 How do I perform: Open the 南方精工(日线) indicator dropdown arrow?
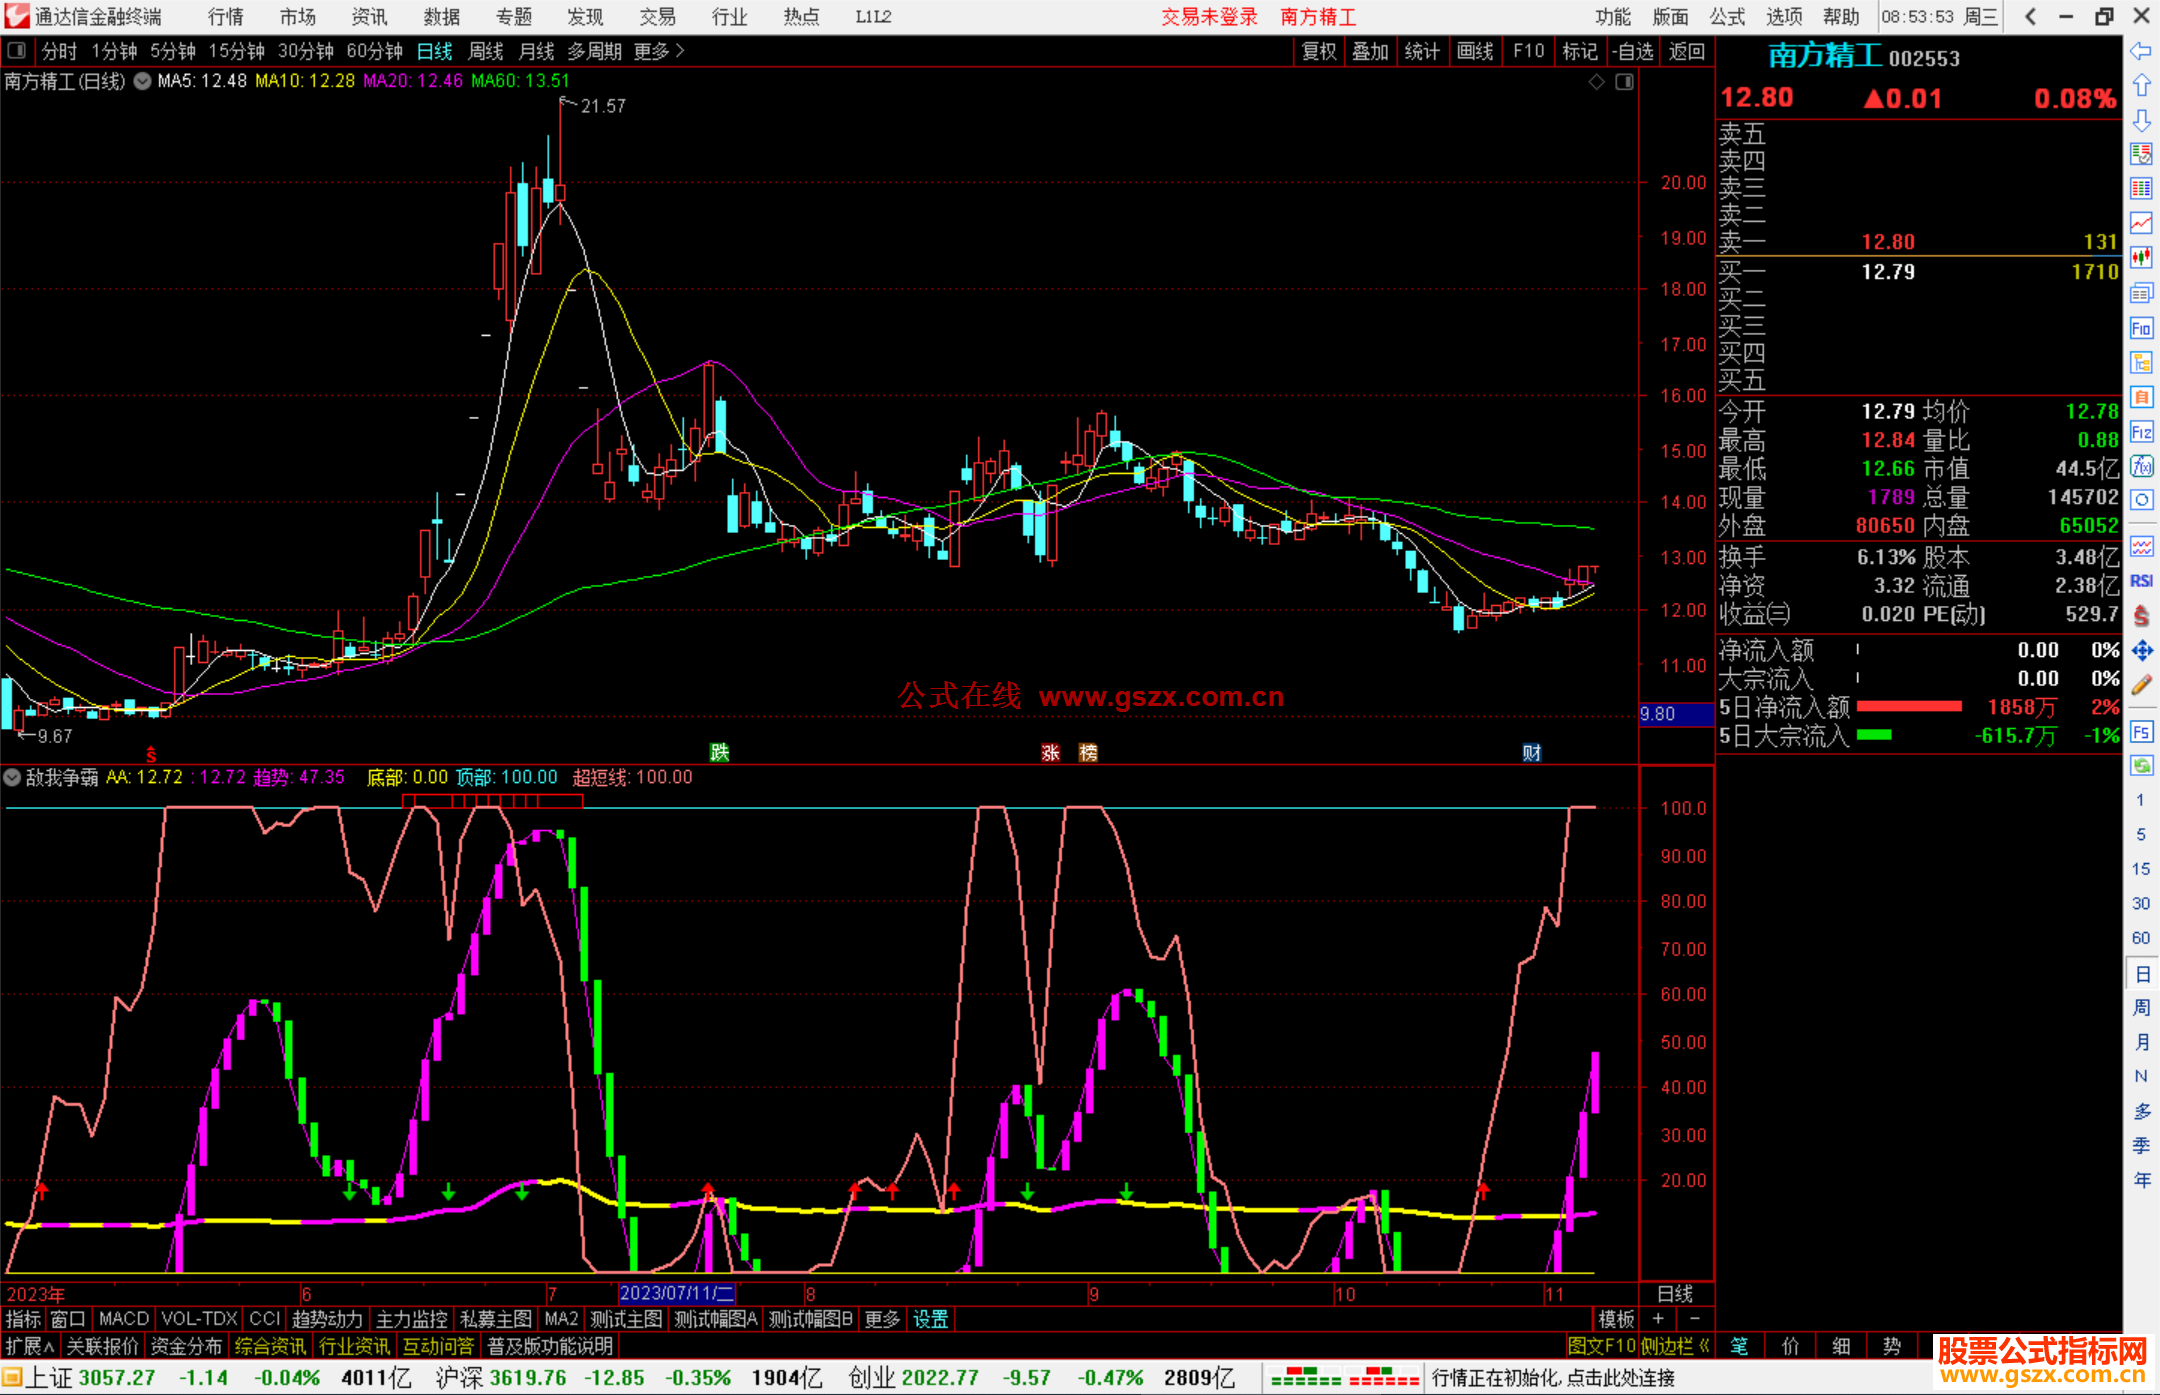tap(143, 81)
